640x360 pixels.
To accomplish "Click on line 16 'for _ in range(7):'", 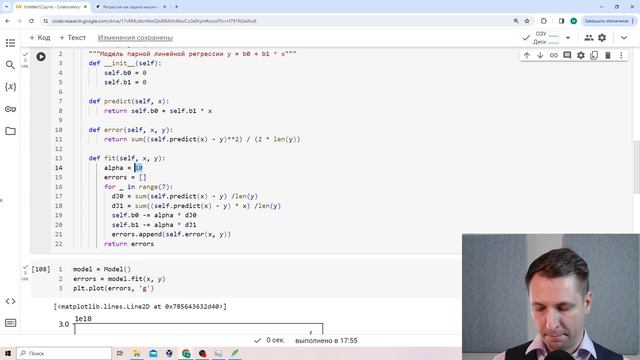I will click(138, 187).
